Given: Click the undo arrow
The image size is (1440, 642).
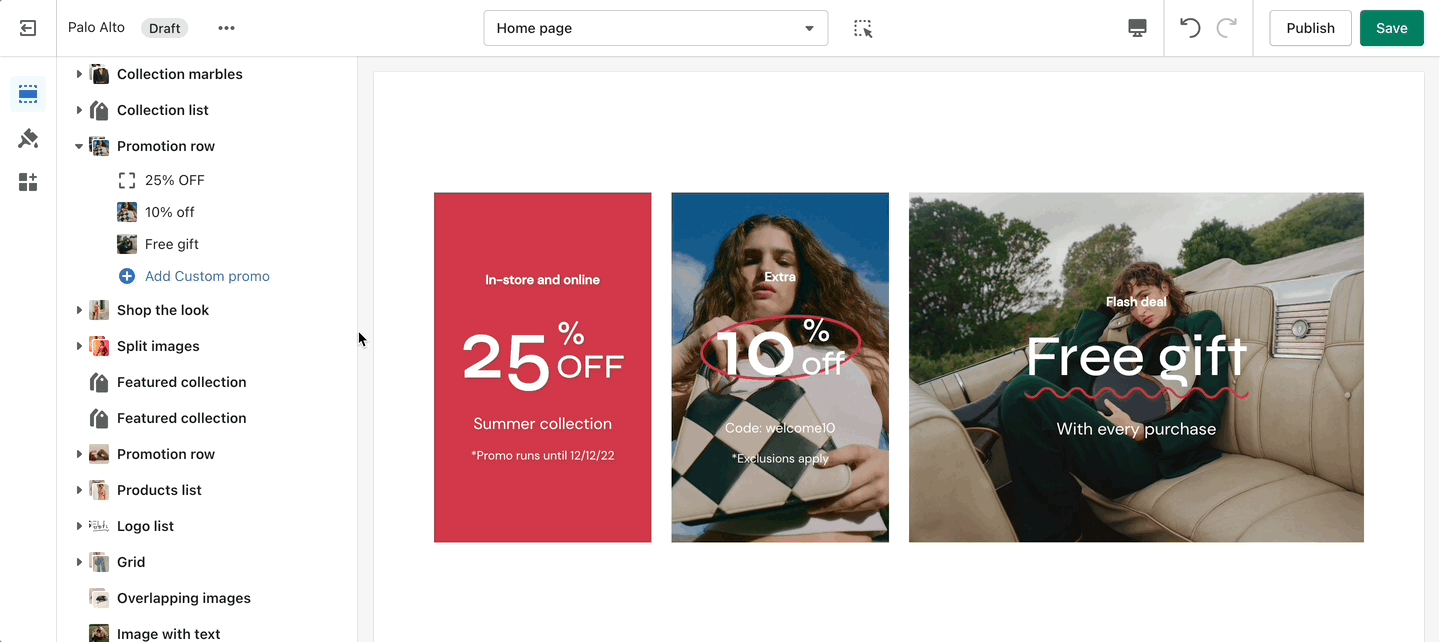Looking at the screenshot, I should [1189, 28].
